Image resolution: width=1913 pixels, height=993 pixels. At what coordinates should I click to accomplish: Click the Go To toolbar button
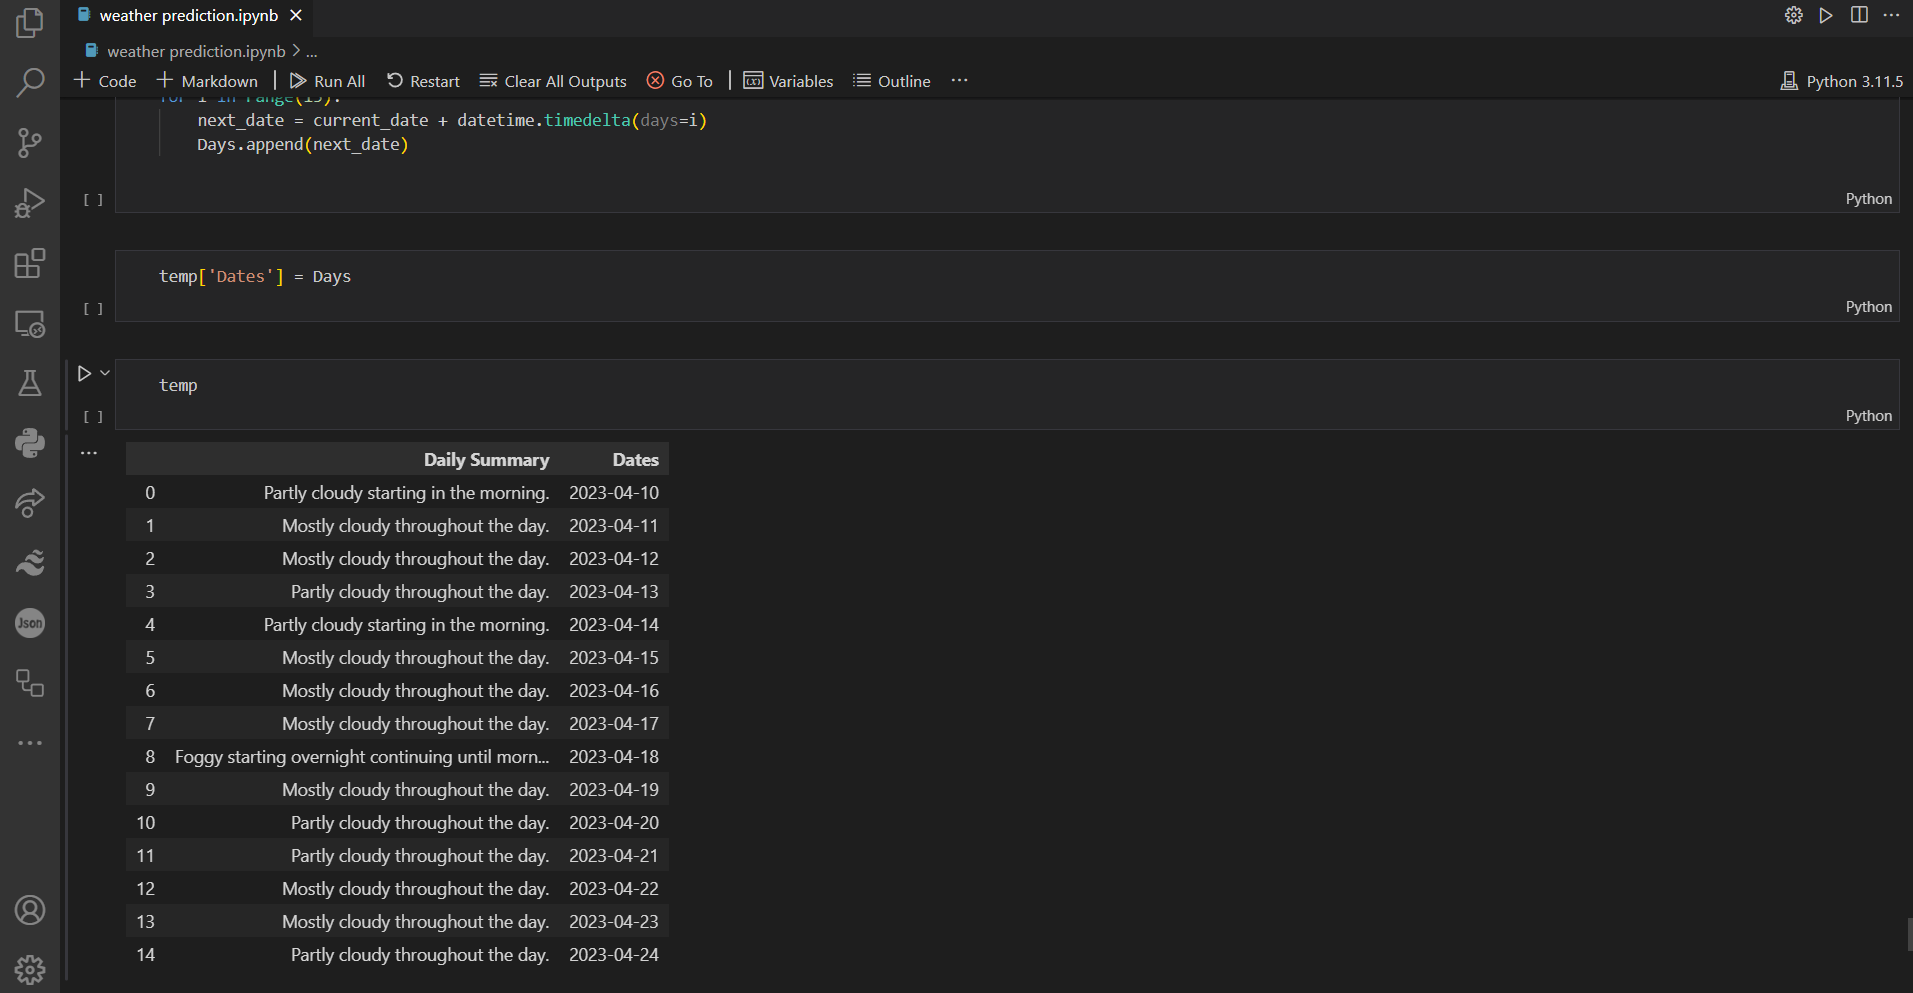(680, 81)
